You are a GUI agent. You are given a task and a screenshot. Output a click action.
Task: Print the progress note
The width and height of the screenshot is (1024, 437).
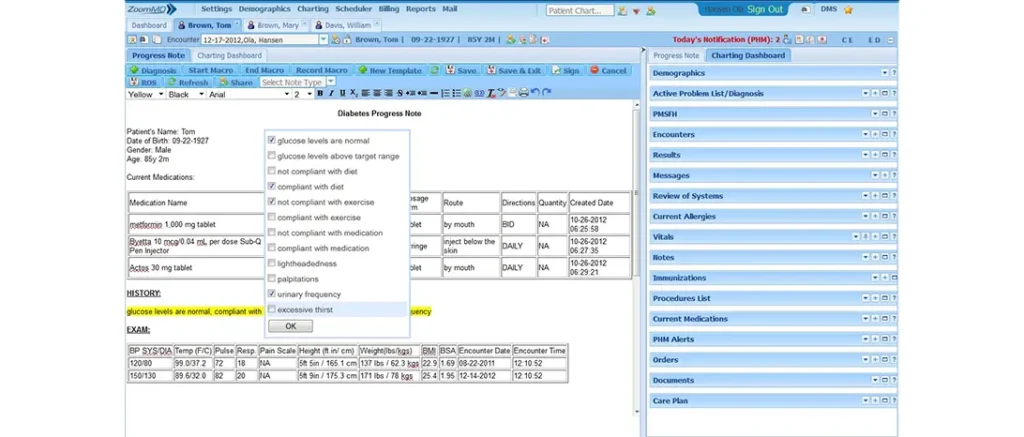524,93
